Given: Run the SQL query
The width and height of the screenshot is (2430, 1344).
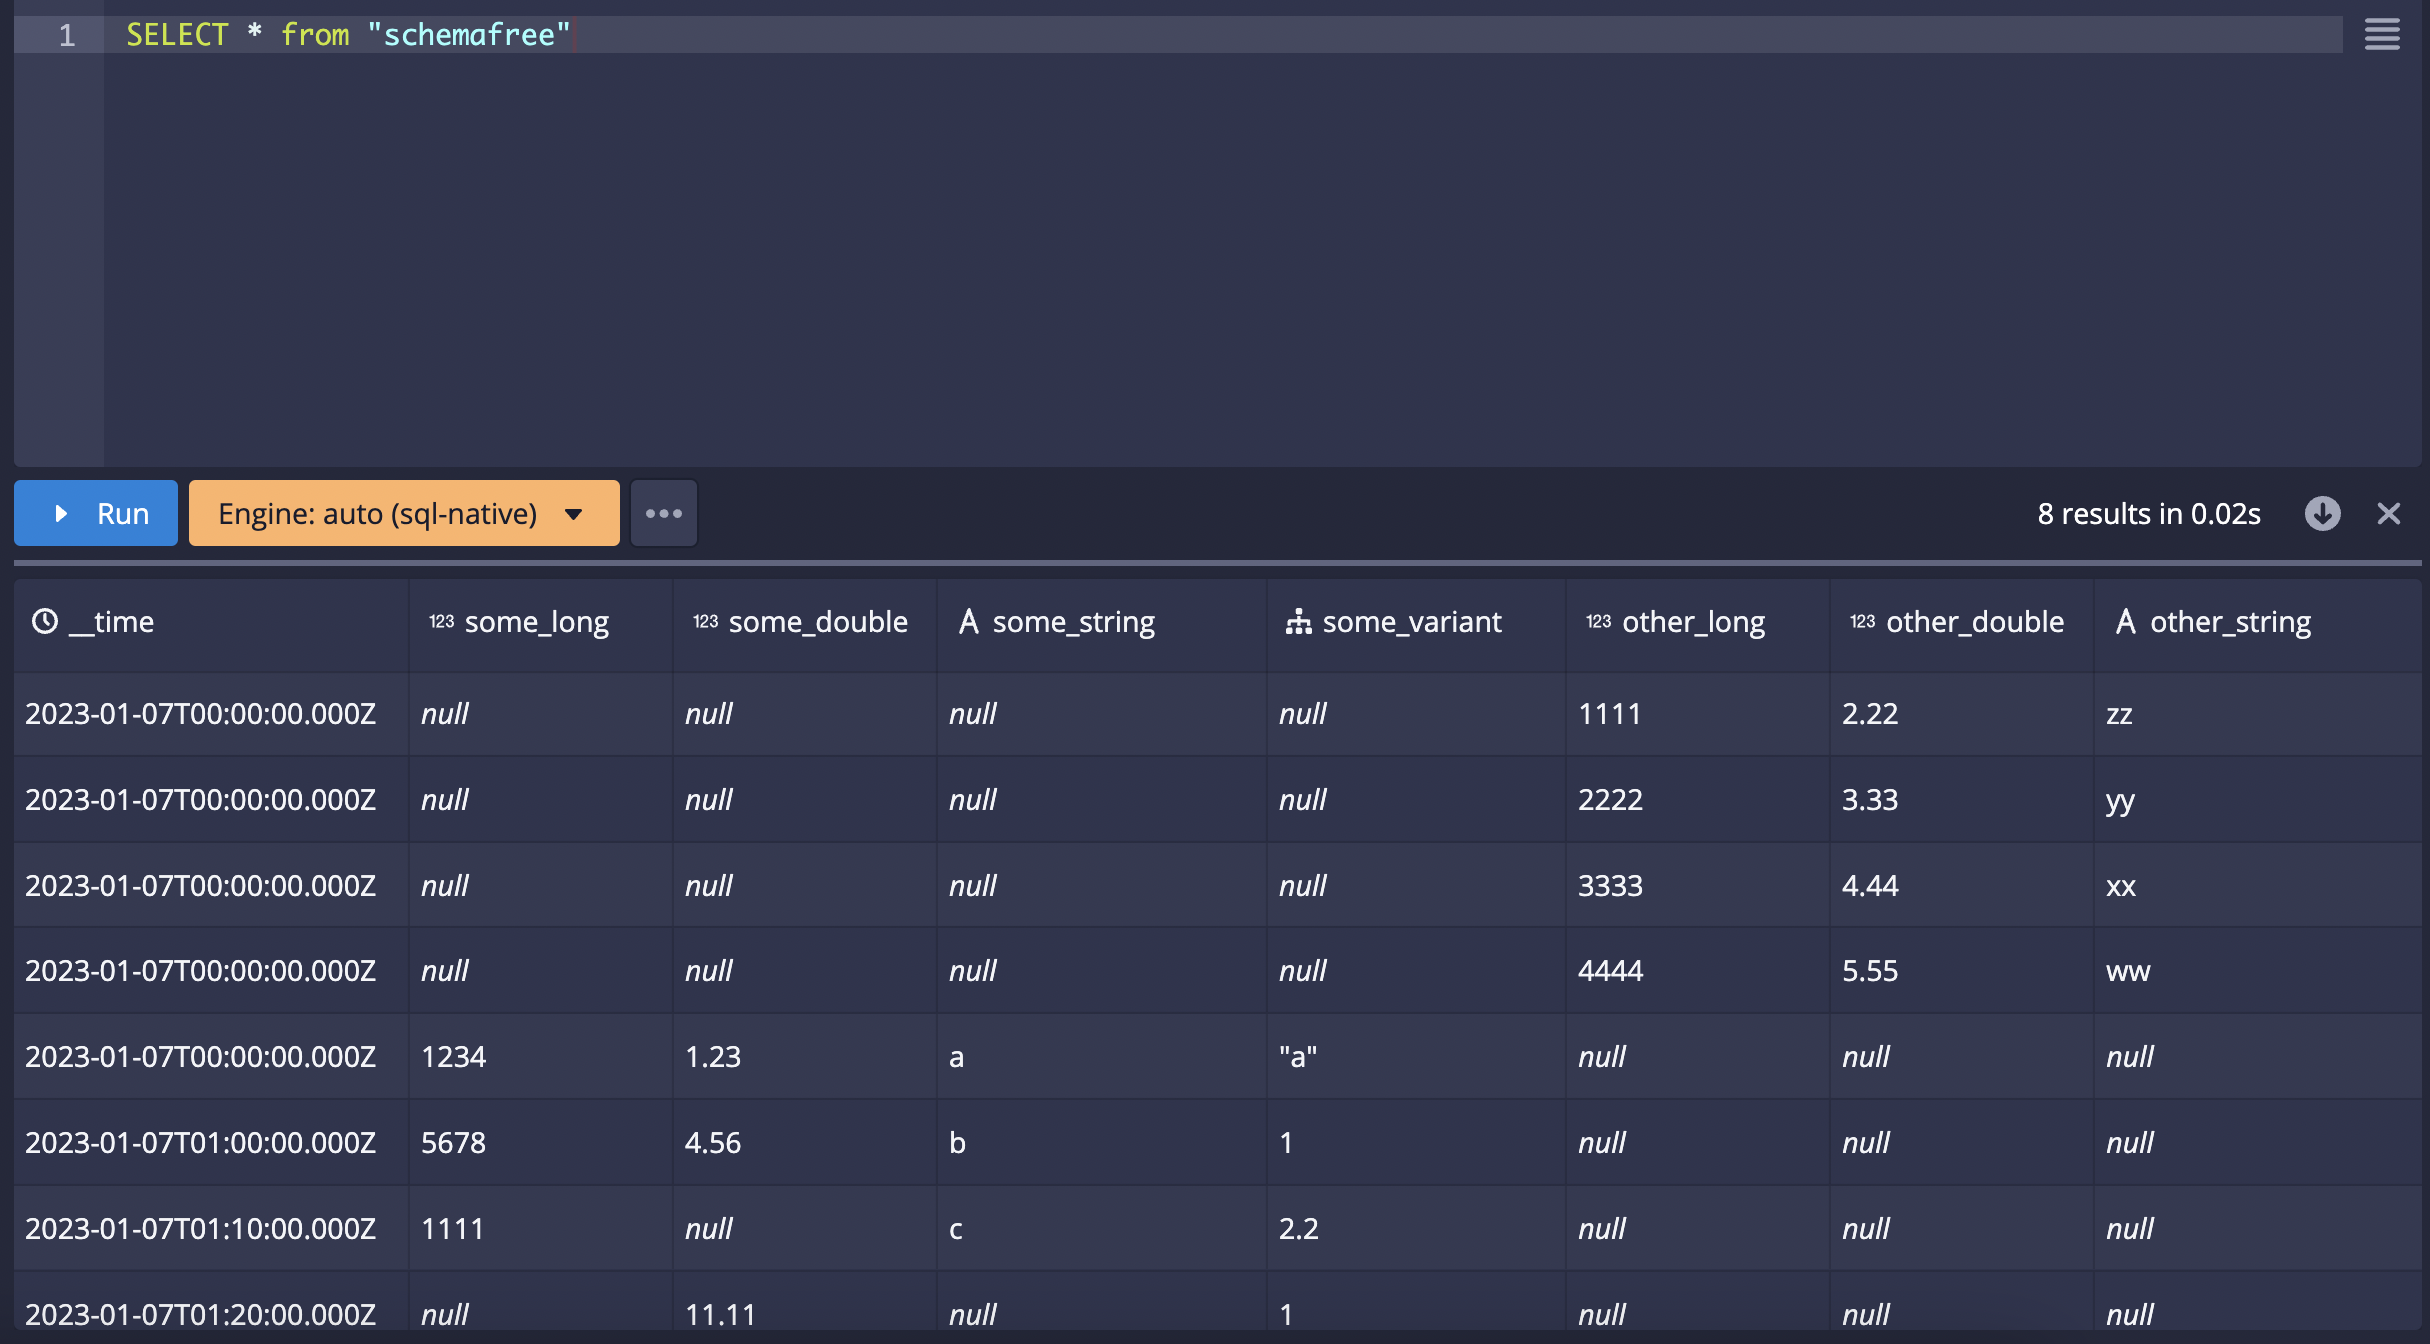Looking at the screenshot, I should coord(96,514).
